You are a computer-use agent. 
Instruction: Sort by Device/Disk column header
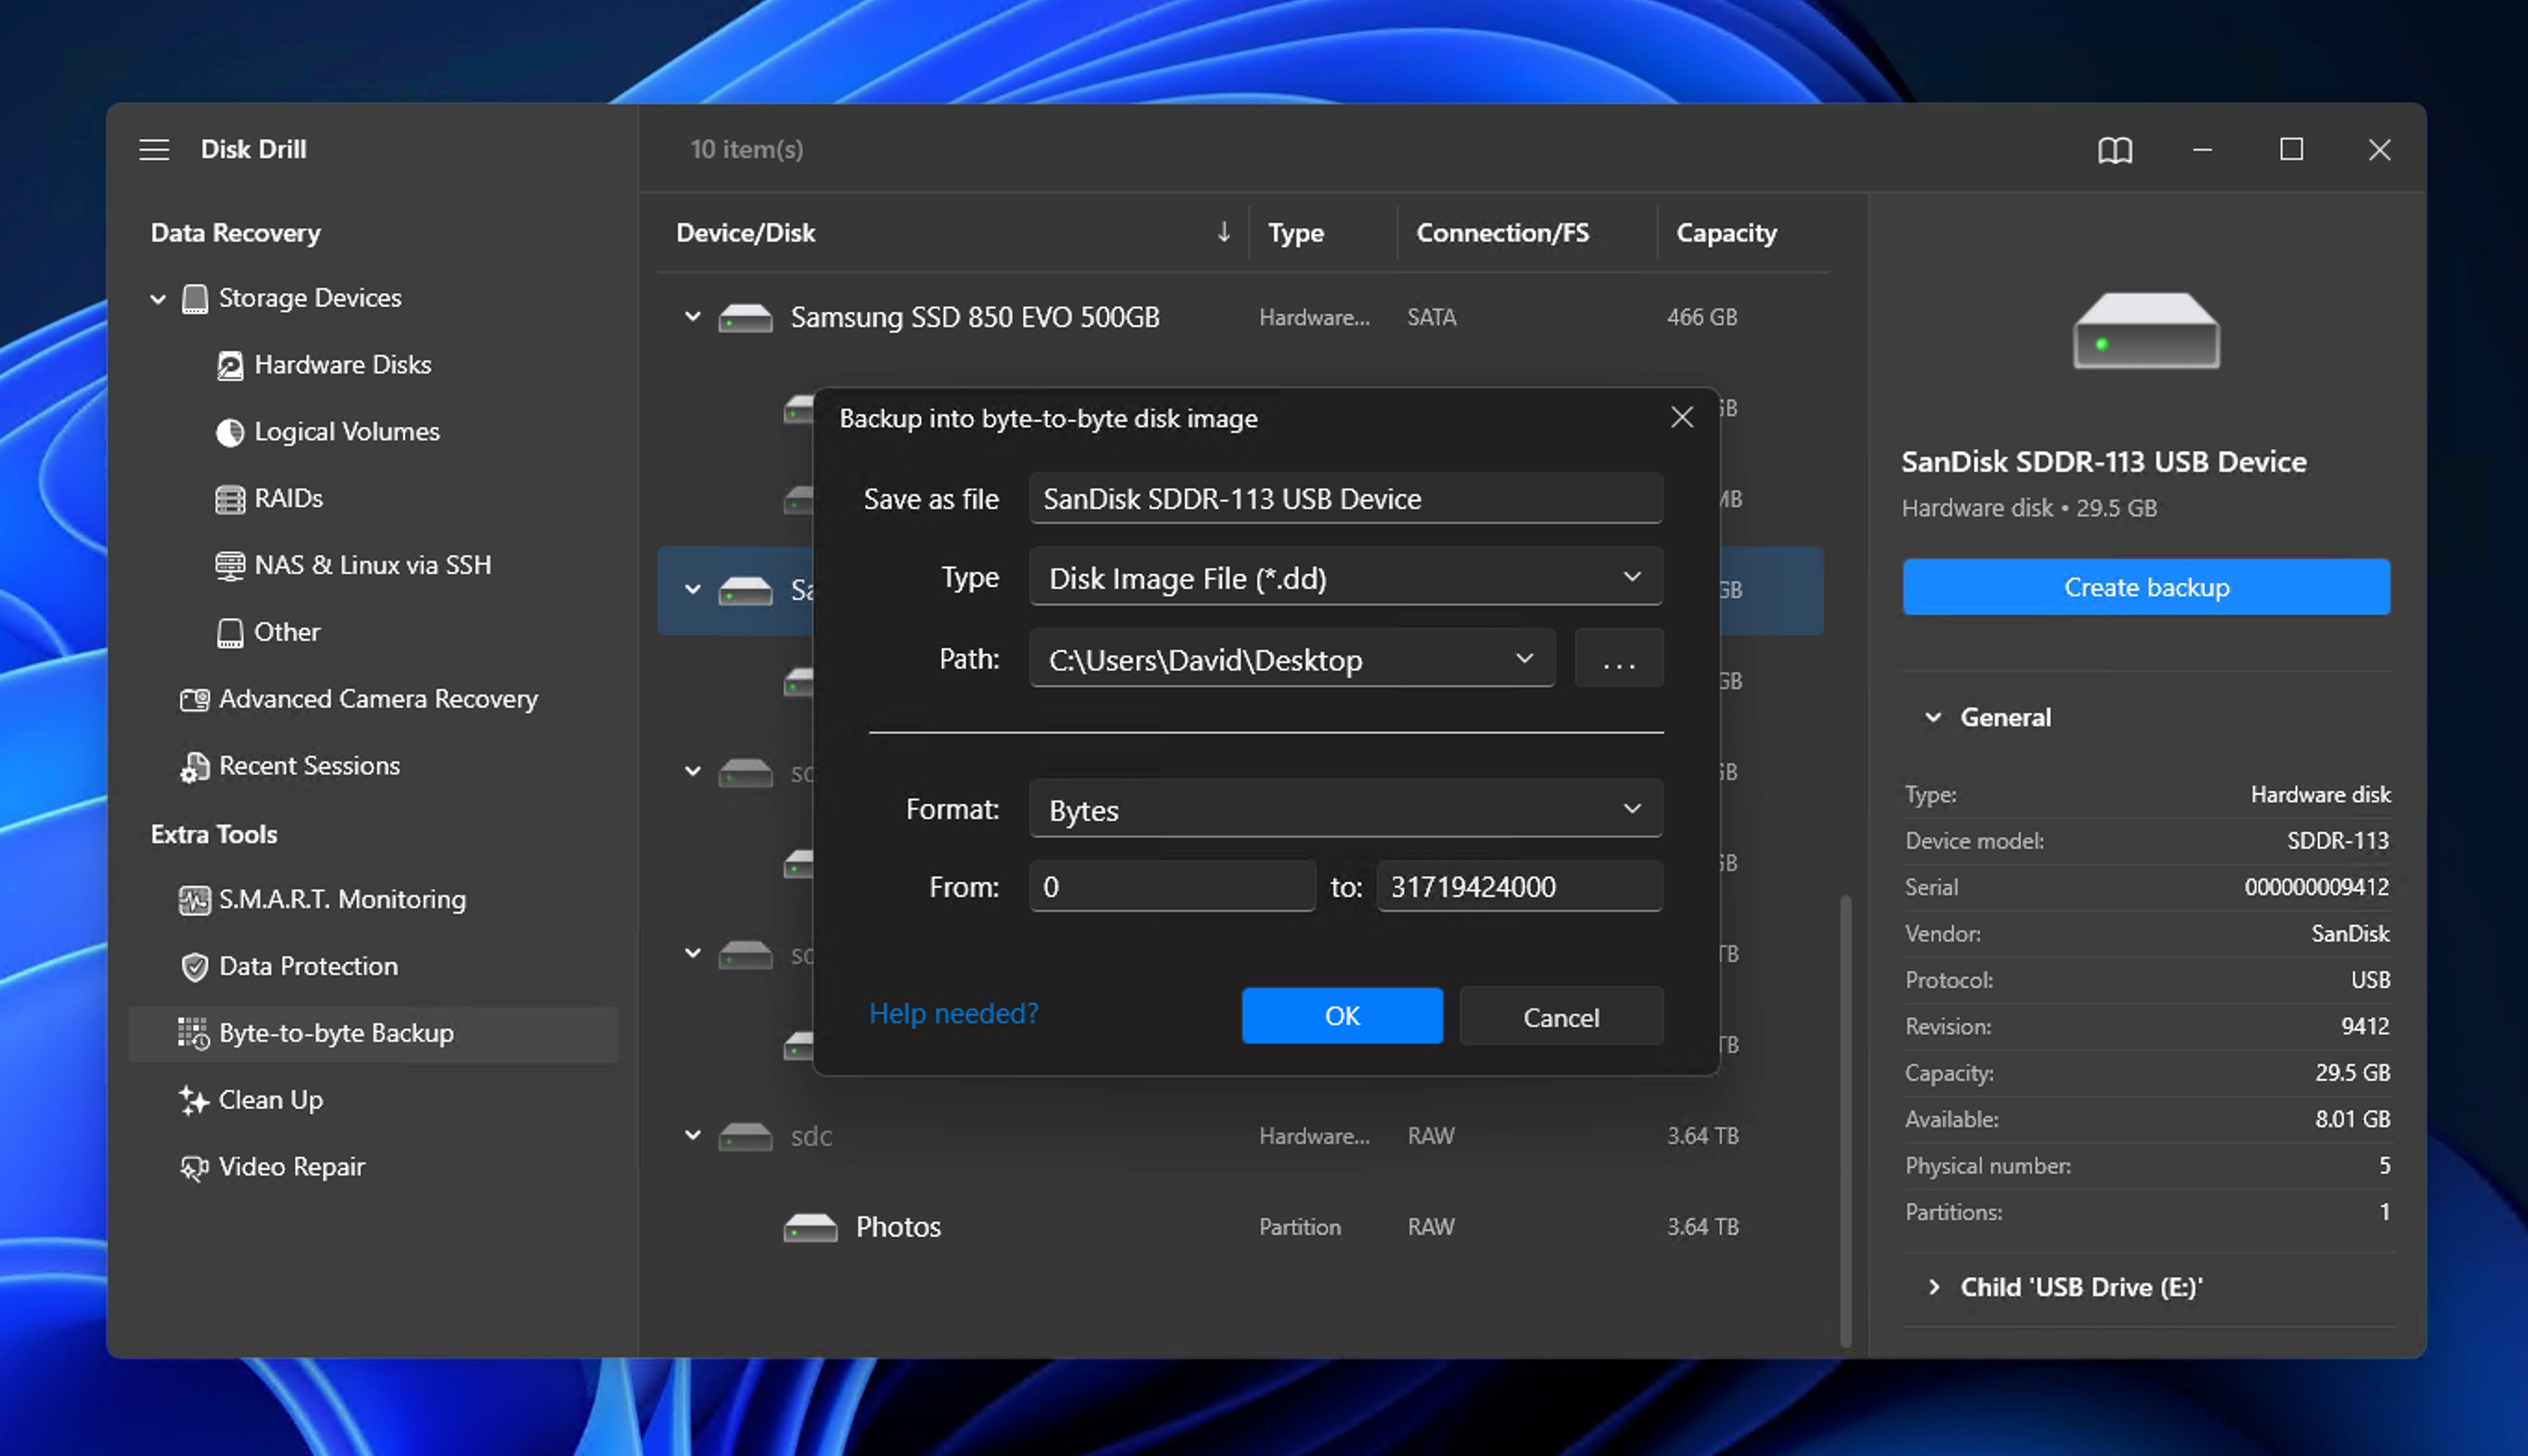[745, 233]
